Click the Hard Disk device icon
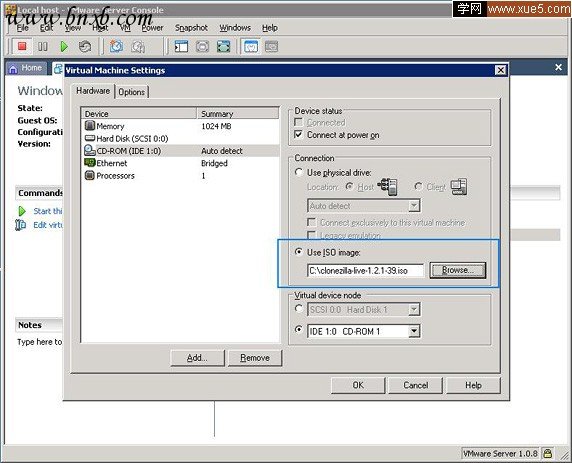The image size is (572, 463). (90, 138)
